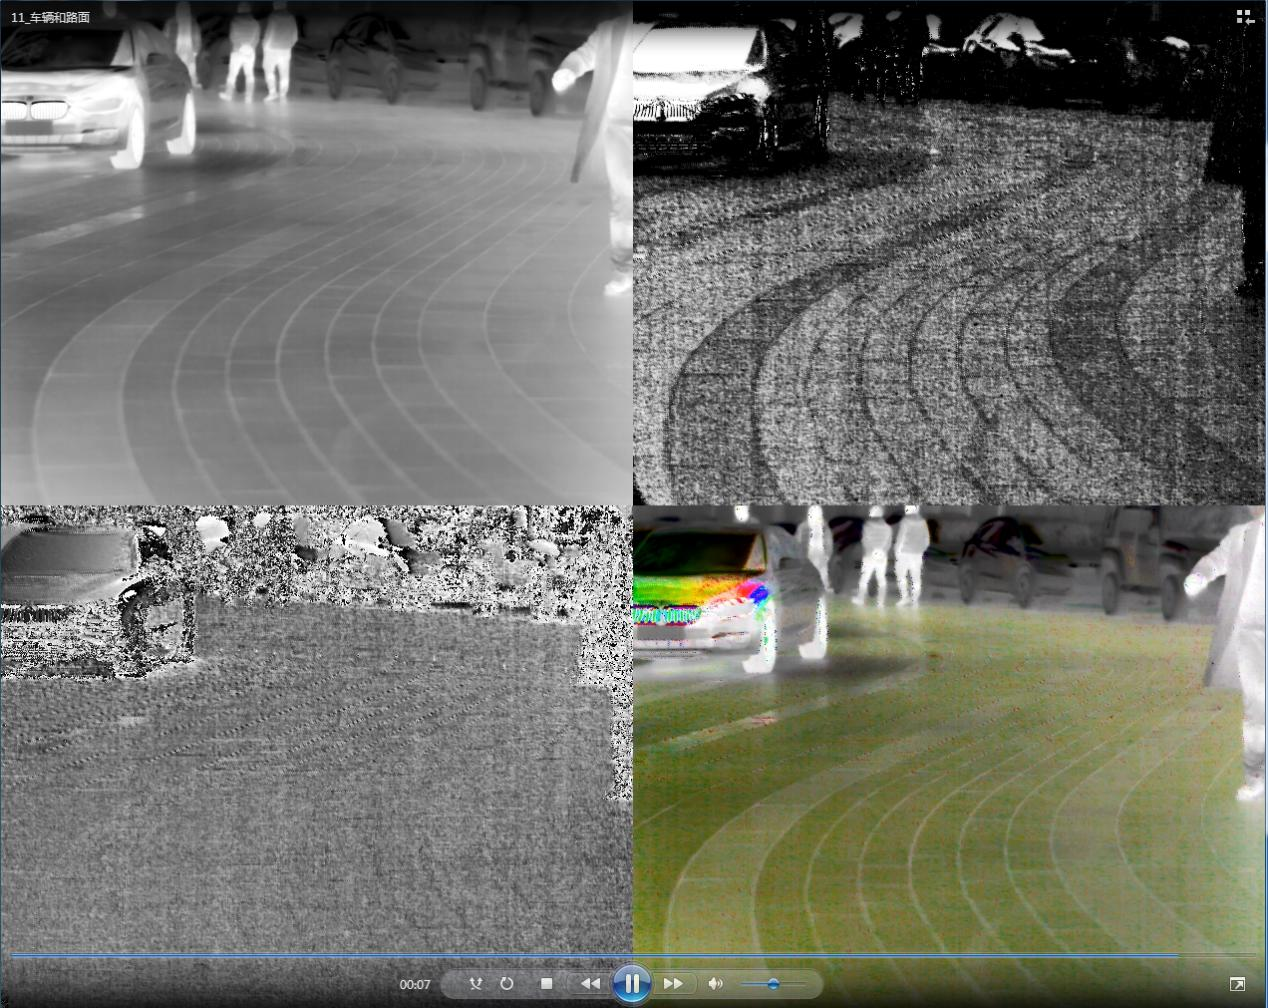View the video in full screen
Screen dimensions: 1268x1008
pyautogui.click(x=1237, y=985)
